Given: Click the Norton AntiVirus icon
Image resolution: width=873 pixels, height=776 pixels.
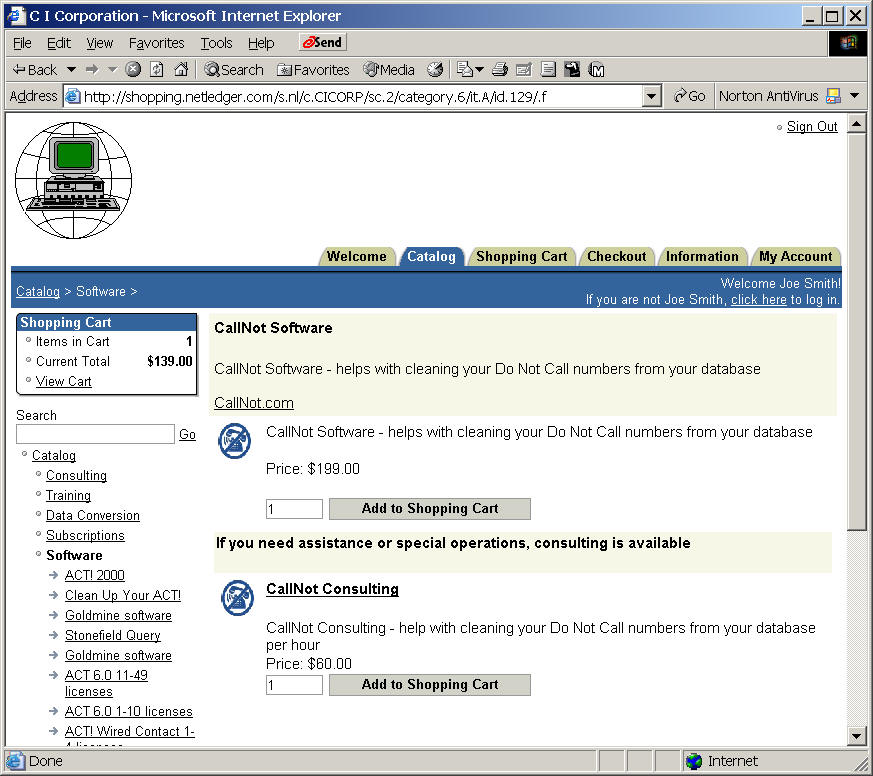Looking at the screenshot, I should pos(833,96).
